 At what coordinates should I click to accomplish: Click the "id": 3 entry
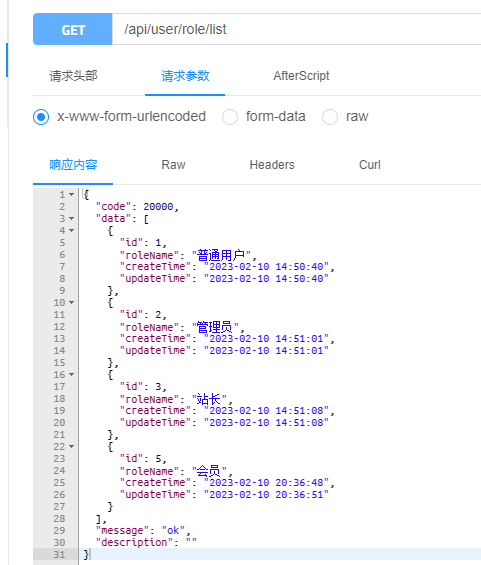pyautogui.click(x=143, y=387)
